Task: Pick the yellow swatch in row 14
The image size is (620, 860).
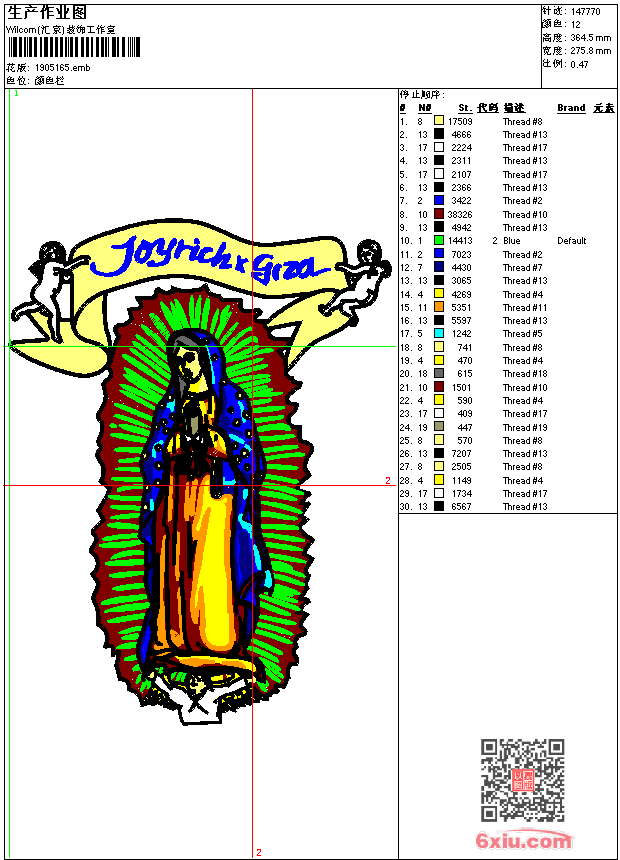Action: (x=439, y=294)
